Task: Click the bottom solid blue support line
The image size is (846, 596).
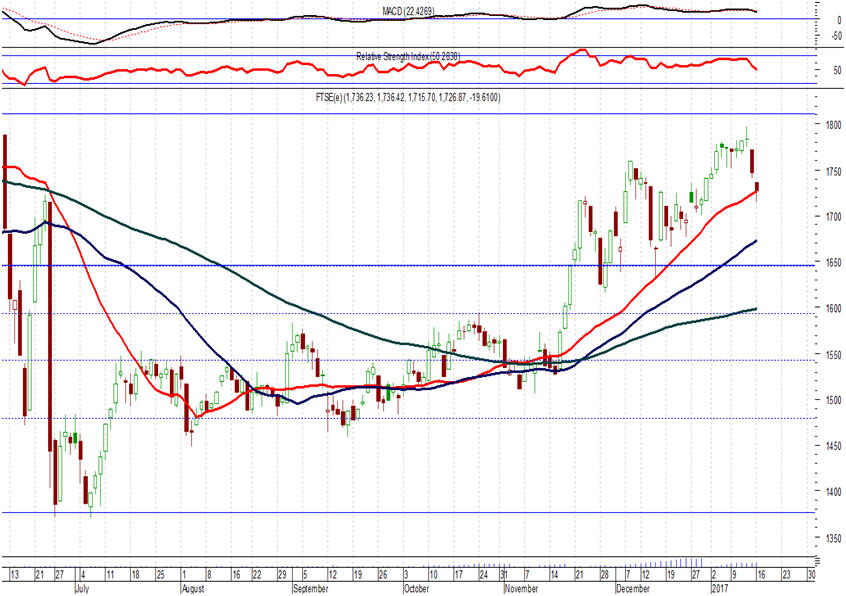Action: click(400, 512)
